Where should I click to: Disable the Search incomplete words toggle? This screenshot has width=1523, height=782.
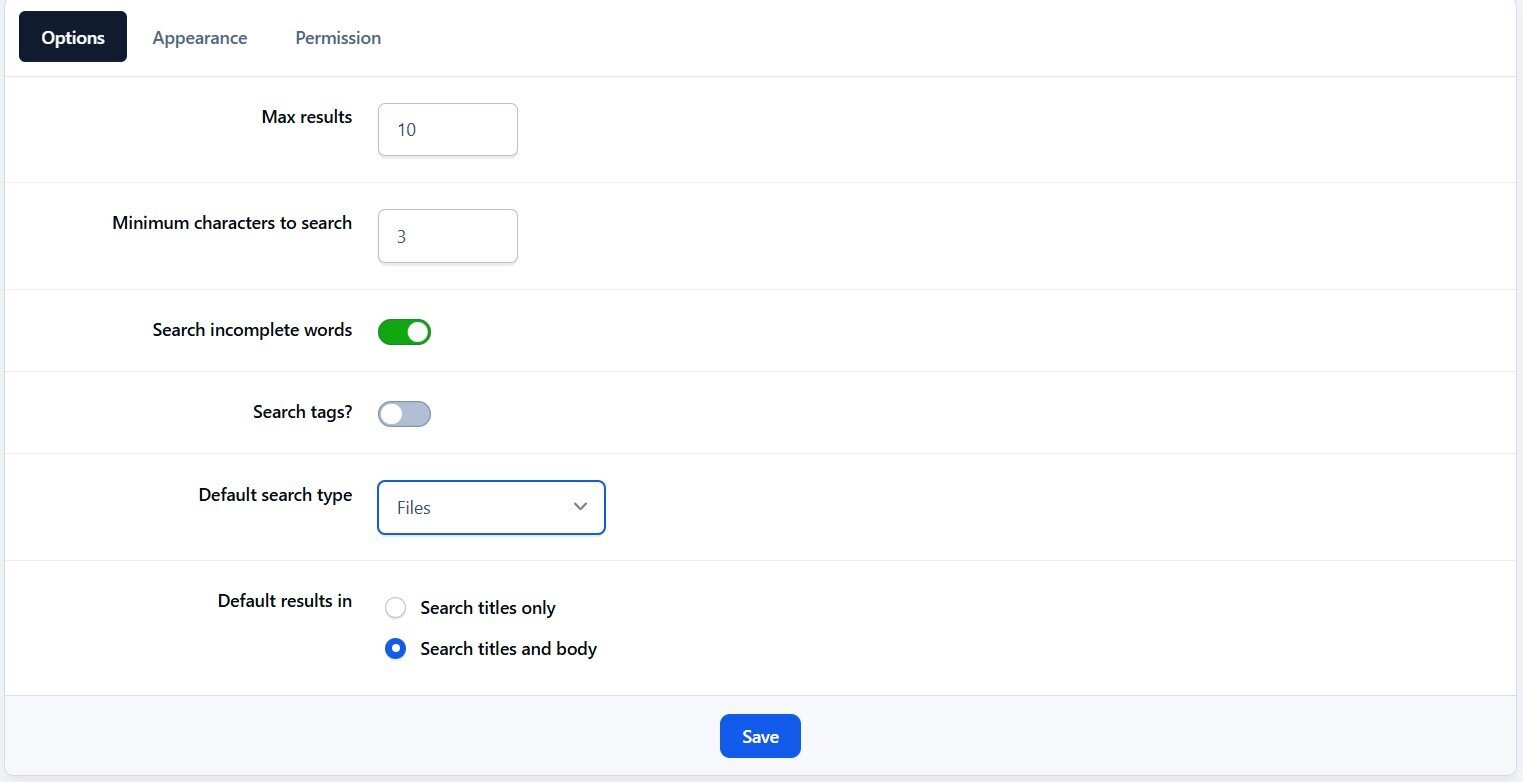tap(404, 332)
